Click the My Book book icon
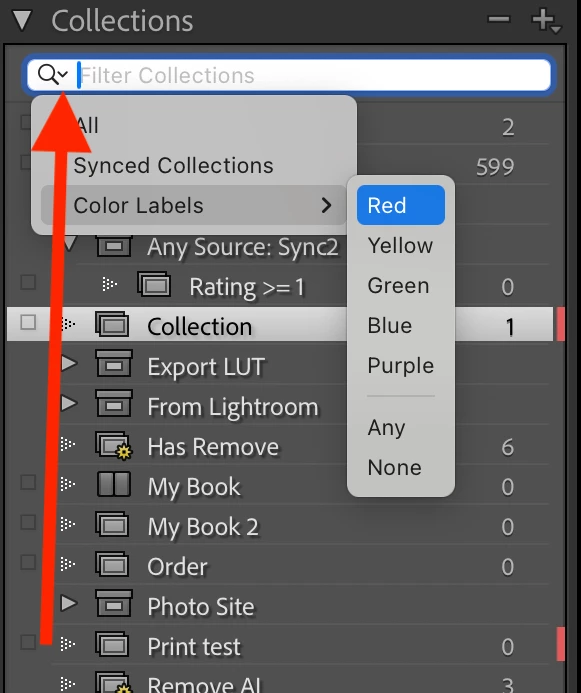The width and height of the screenshot is (581, 693). tap(114, 484)
